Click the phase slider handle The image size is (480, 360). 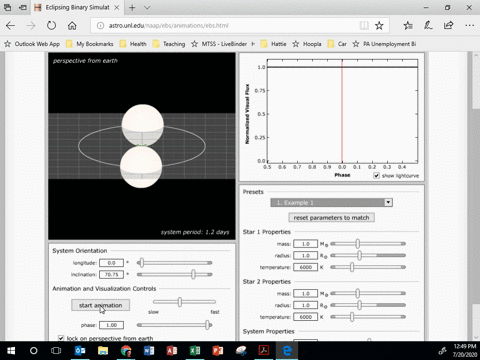207,325
